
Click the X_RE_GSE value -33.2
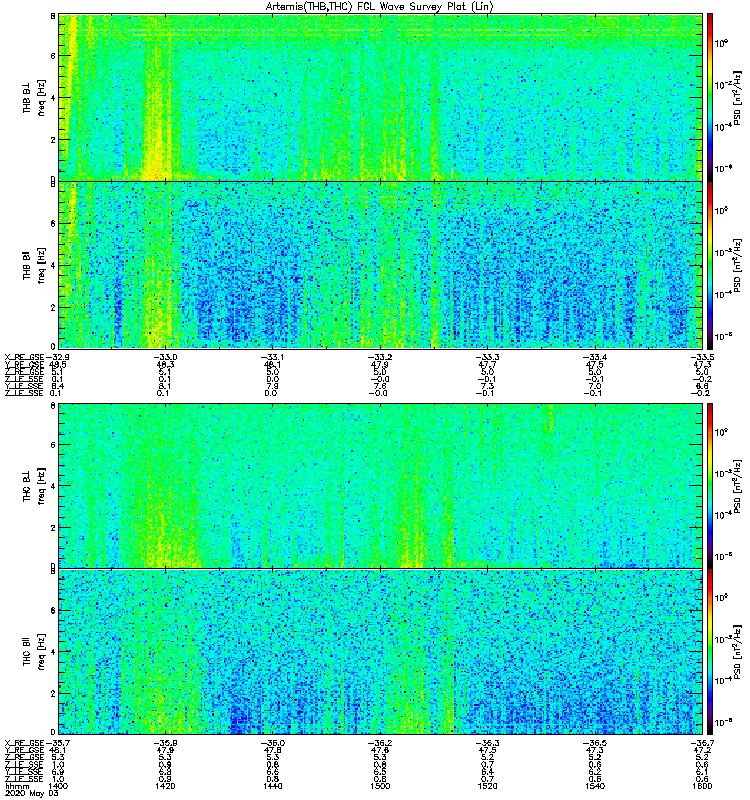pyautogui.click(x=380, y=357)
